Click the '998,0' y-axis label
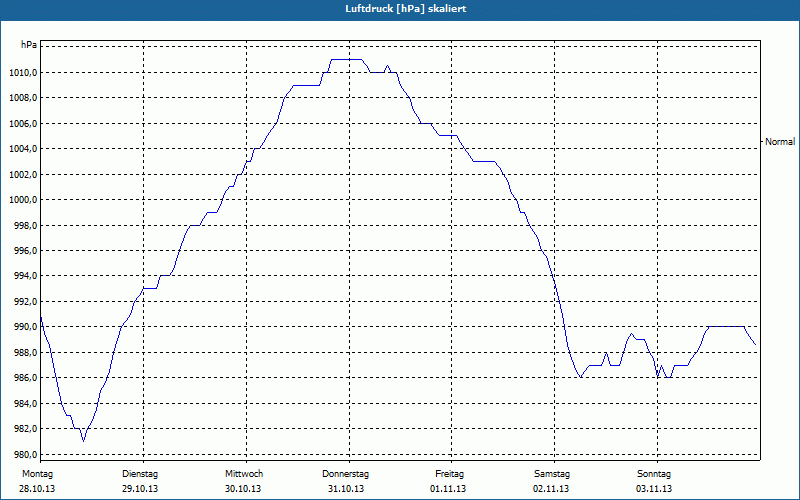The image size is (800, 500). coord(25,226)
